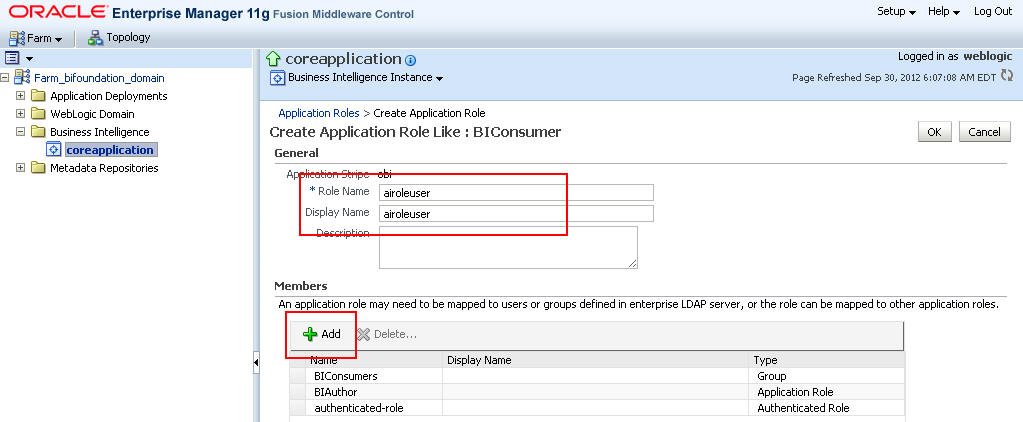Viewport: 1023px width, 422px height.
Task: Click the green plus Add icon
Action: coord(310,335)
